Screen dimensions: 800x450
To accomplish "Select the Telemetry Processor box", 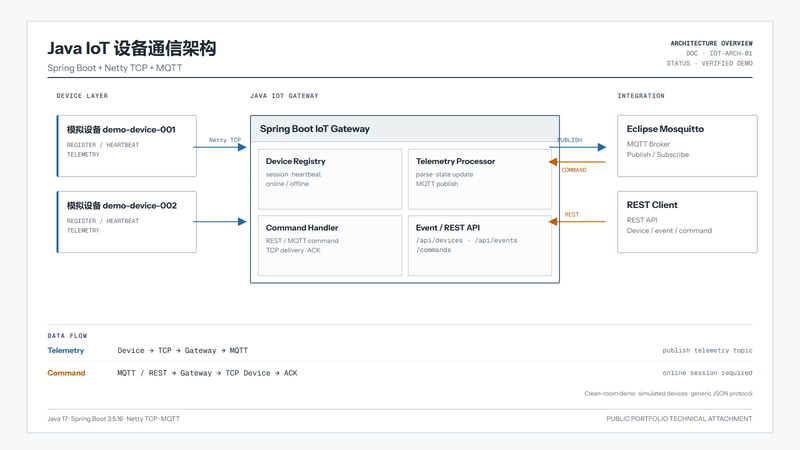I will tap(480, 179).
